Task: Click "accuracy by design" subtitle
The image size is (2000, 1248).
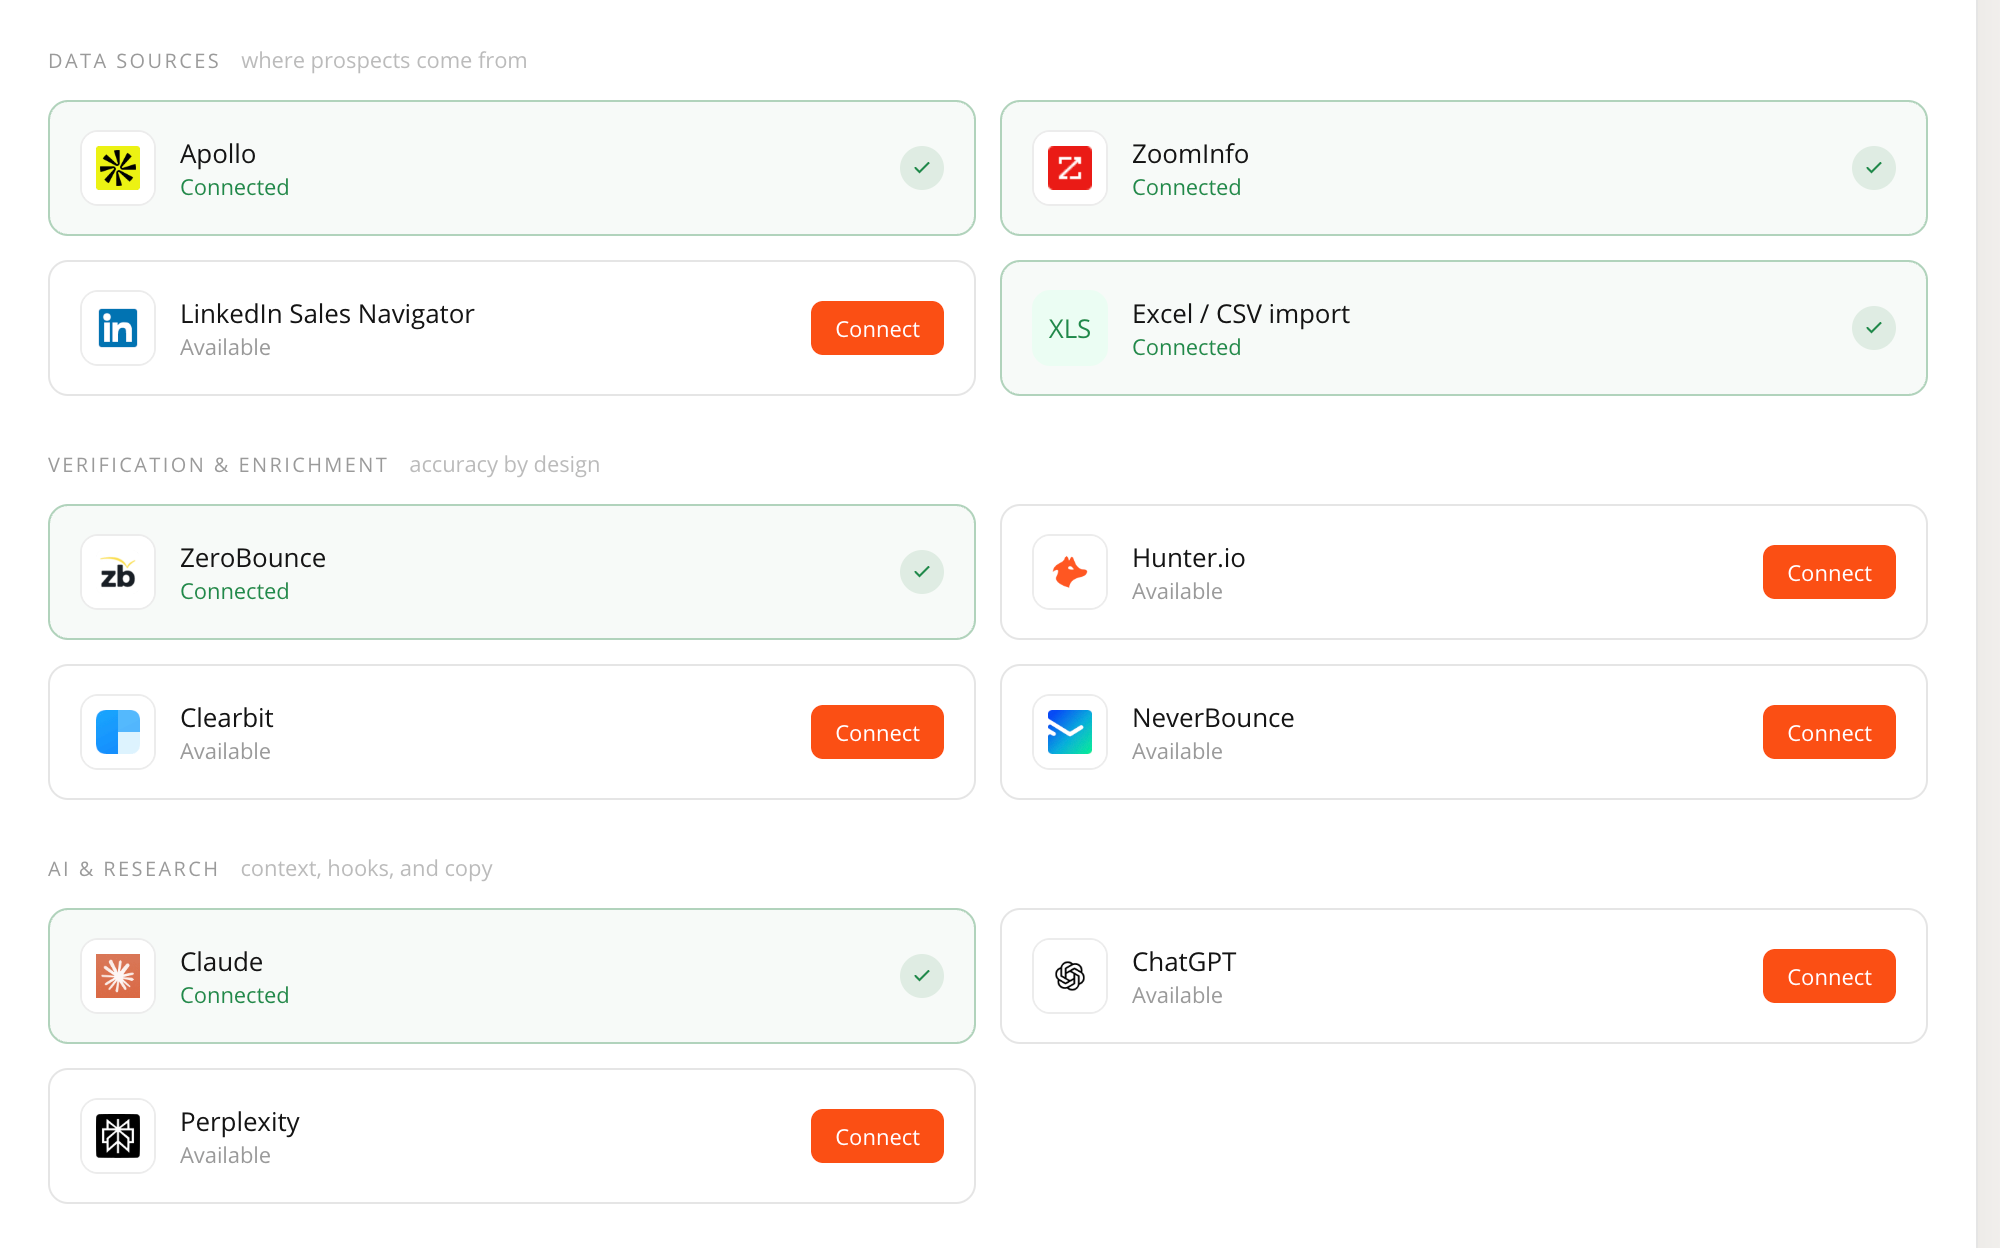Action: [504, 465]
